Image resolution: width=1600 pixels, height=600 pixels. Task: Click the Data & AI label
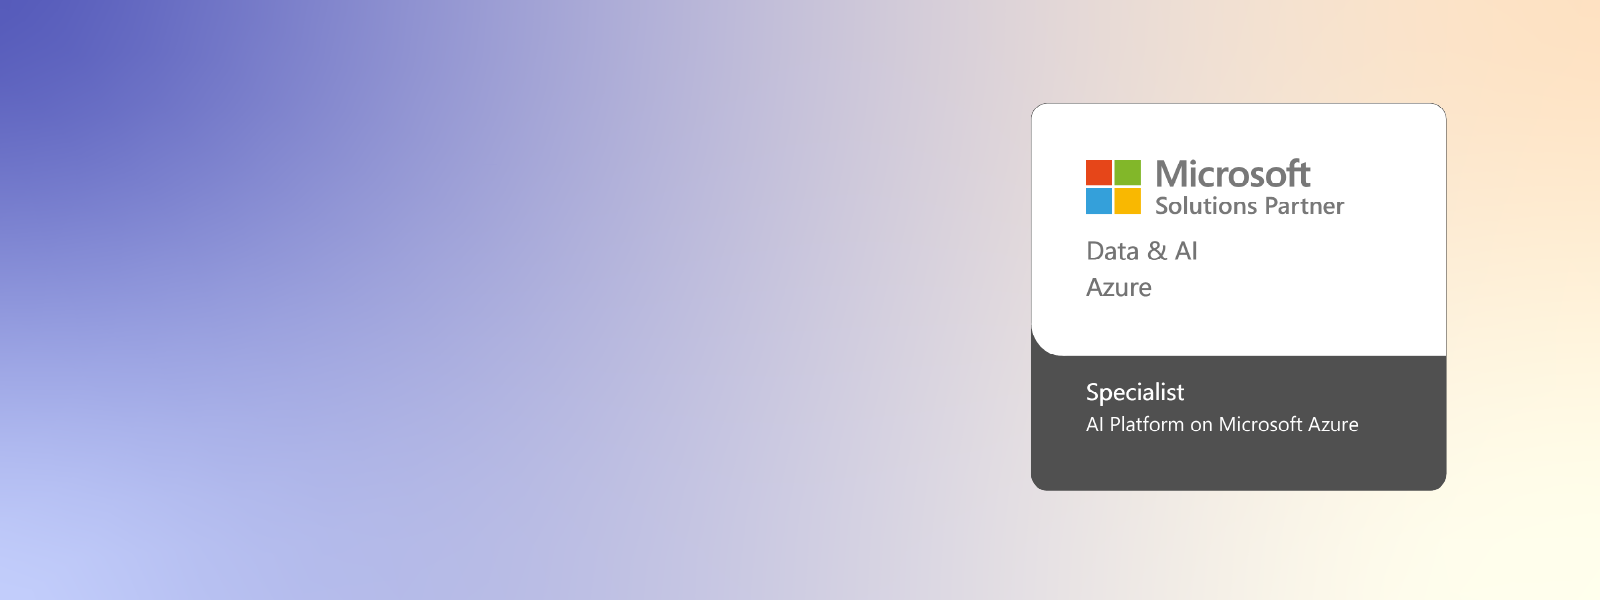1142,251
